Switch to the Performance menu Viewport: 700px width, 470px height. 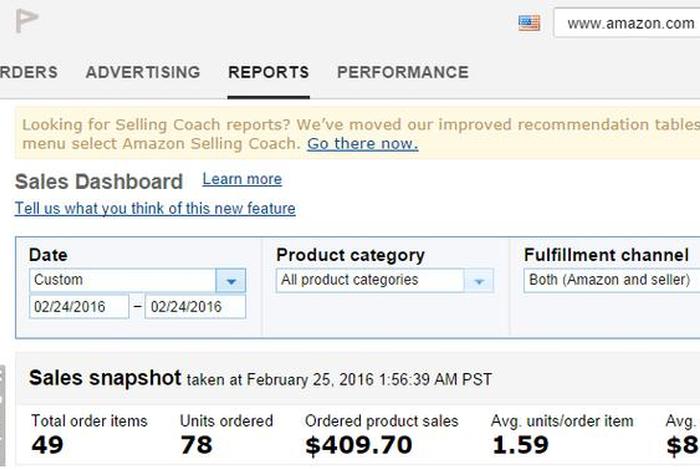point(402,72)
